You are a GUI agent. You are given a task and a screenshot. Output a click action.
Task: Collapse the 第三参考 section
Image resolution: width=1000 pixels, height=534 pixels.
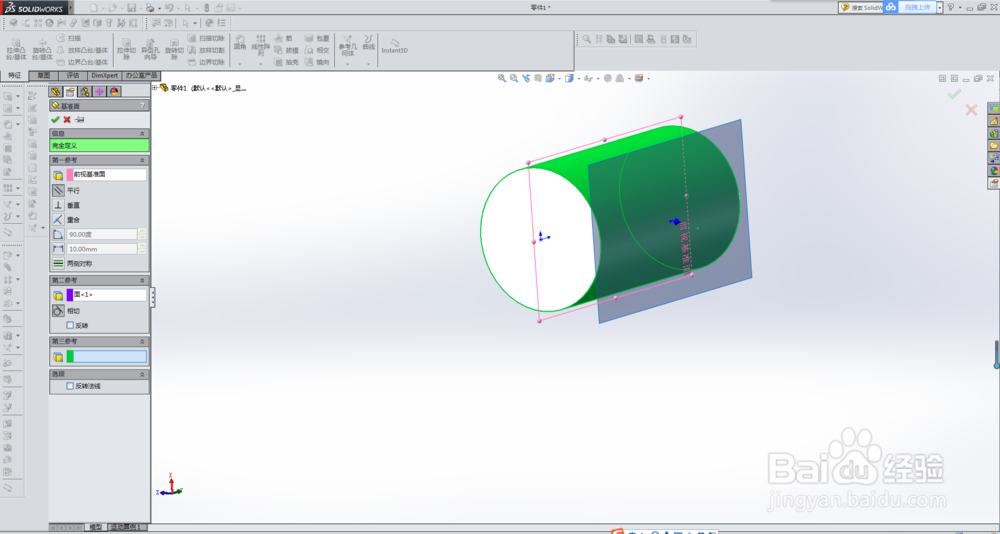(x=142, y=341)
